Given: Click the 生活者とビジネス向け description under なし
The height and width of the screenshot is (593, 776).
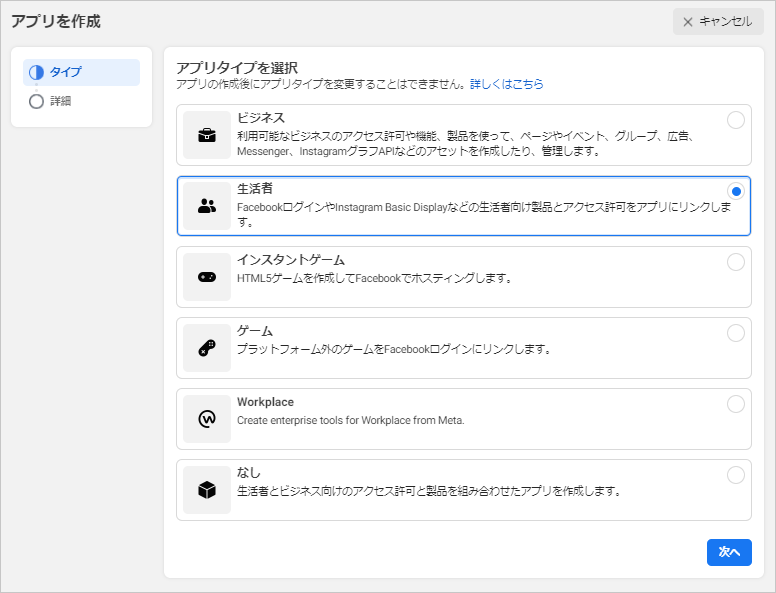Looking at the screenshot, I should pyautogui.click(x=429, y=491).
